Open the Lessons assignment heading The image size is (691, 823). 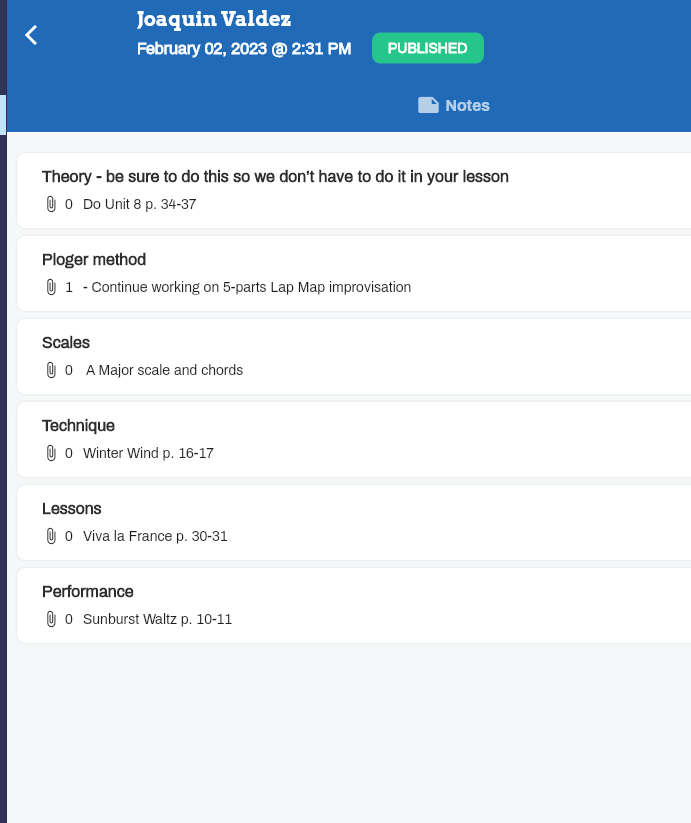tap(71, 509)
